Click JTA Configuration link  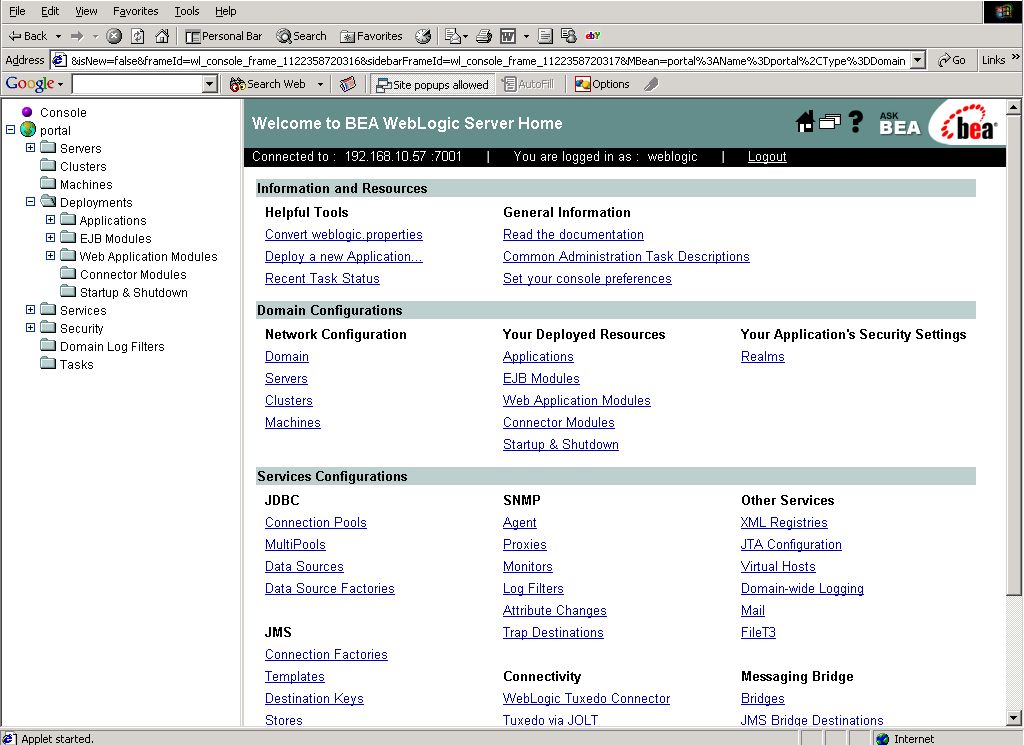[x=791, y=545]
